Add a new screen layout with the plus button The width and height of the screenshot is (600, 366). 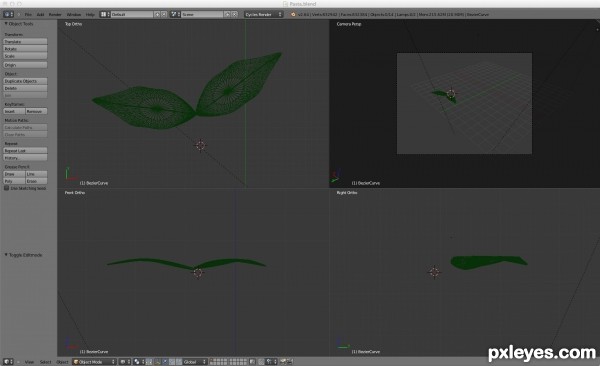coord(157,14)
